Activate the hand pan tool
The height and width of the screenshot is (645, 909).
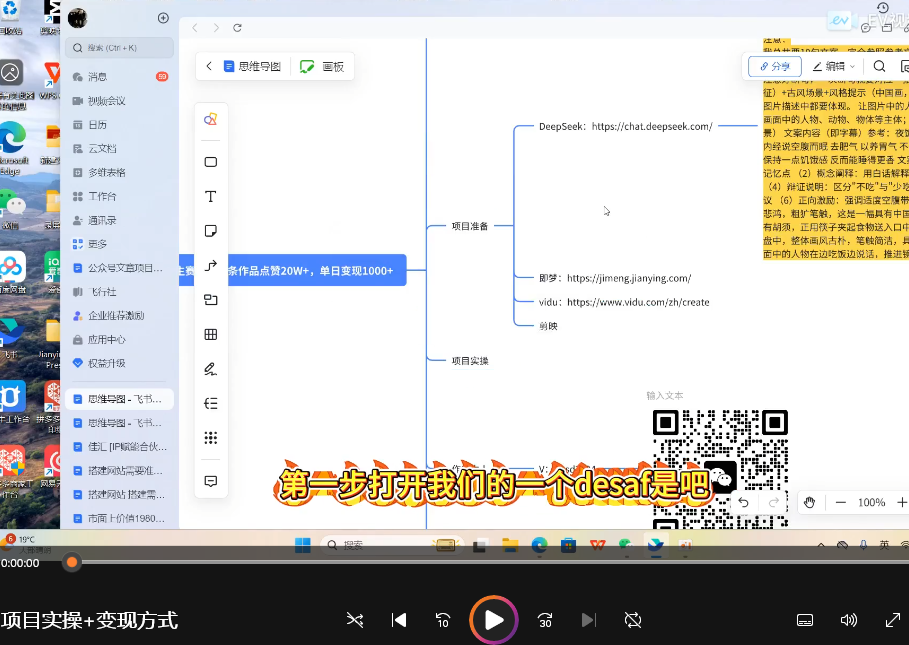coord(809,502)
